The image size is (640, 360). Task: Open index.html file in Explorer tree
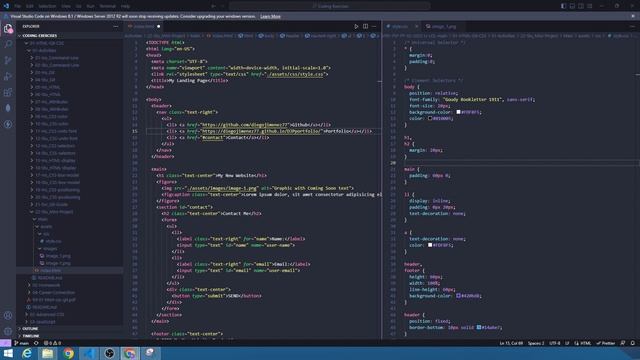tap(69, 271)
